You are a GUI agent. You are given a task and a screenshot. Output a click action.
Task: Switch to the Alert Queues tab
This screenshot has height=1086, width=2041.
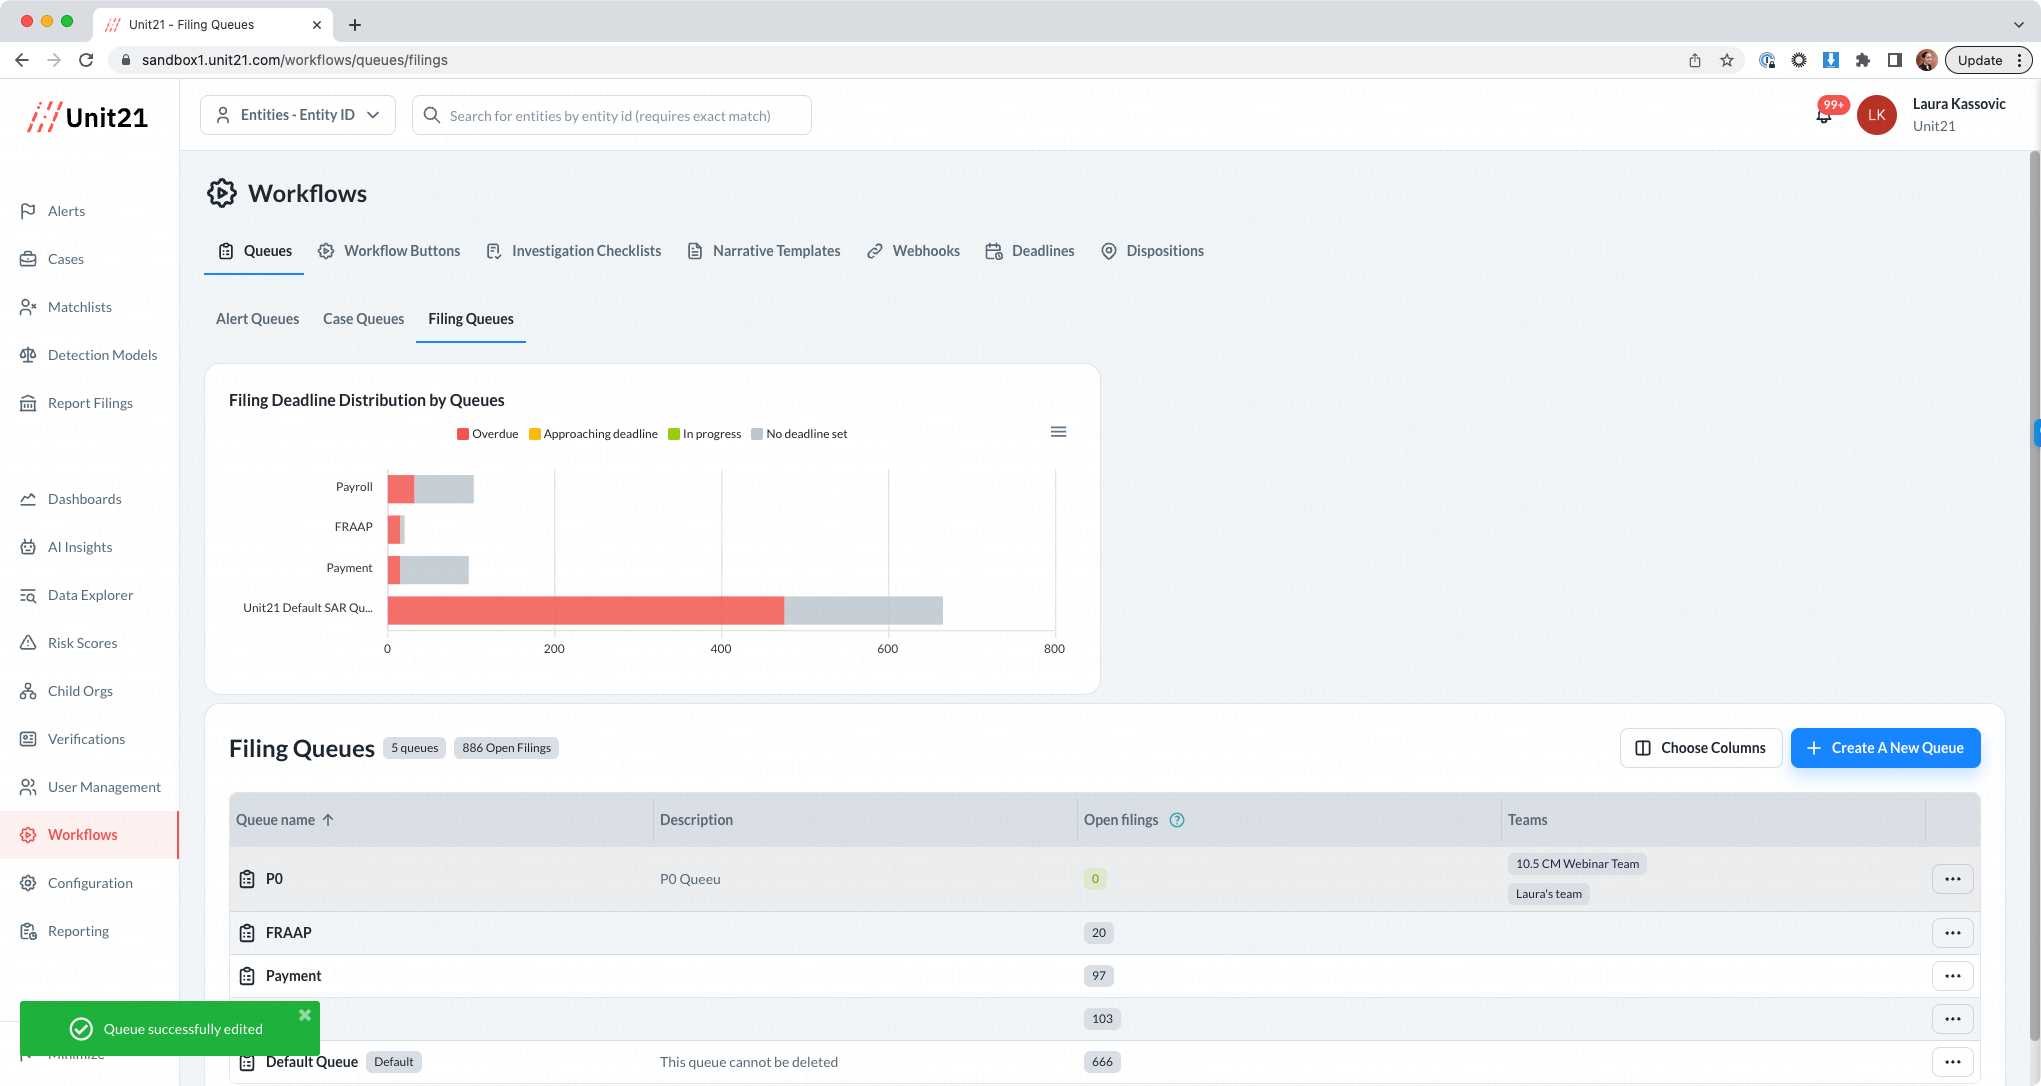tap(257, 319)
